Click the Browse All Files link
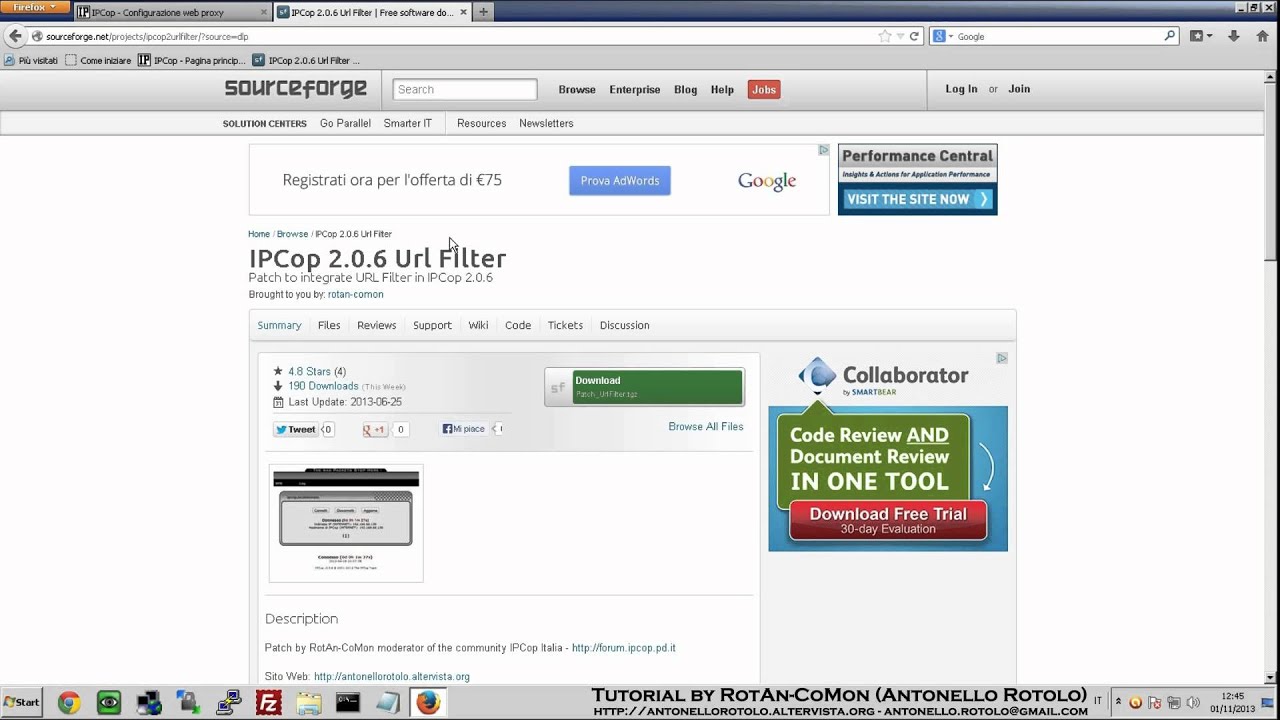 pos(706,426)
